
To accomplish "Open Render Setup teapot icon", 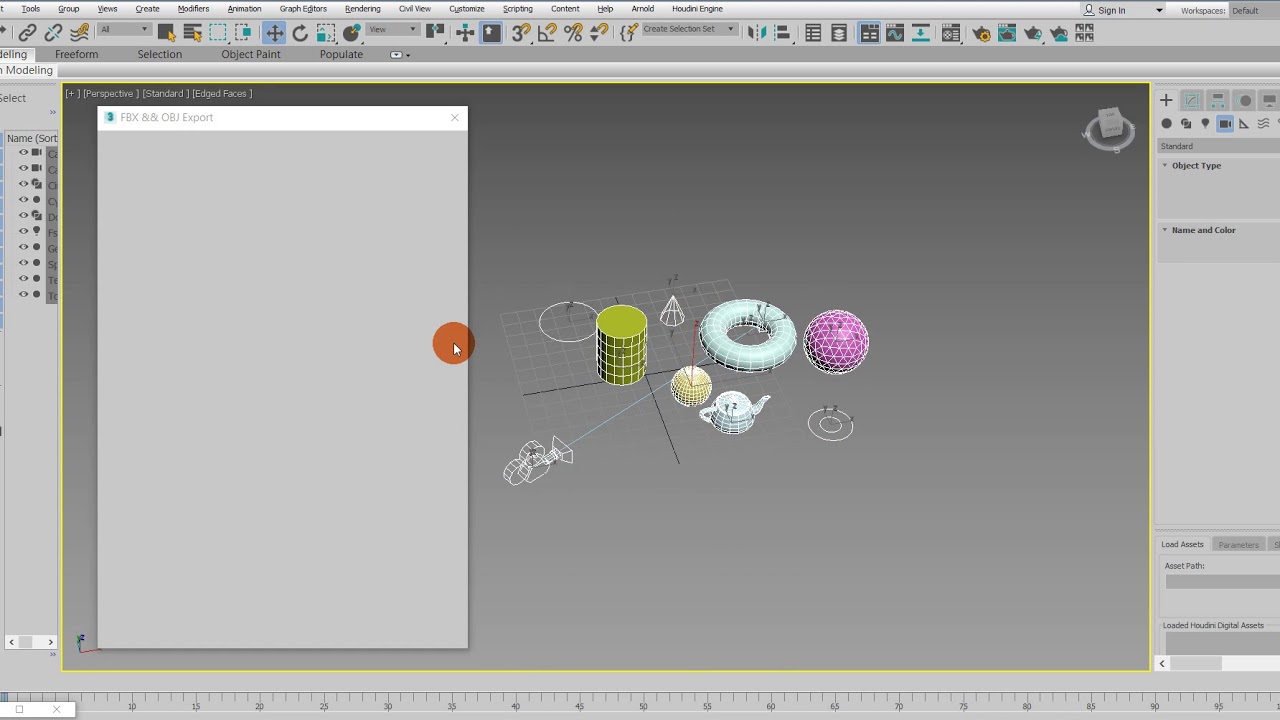I will click(981, 33).
